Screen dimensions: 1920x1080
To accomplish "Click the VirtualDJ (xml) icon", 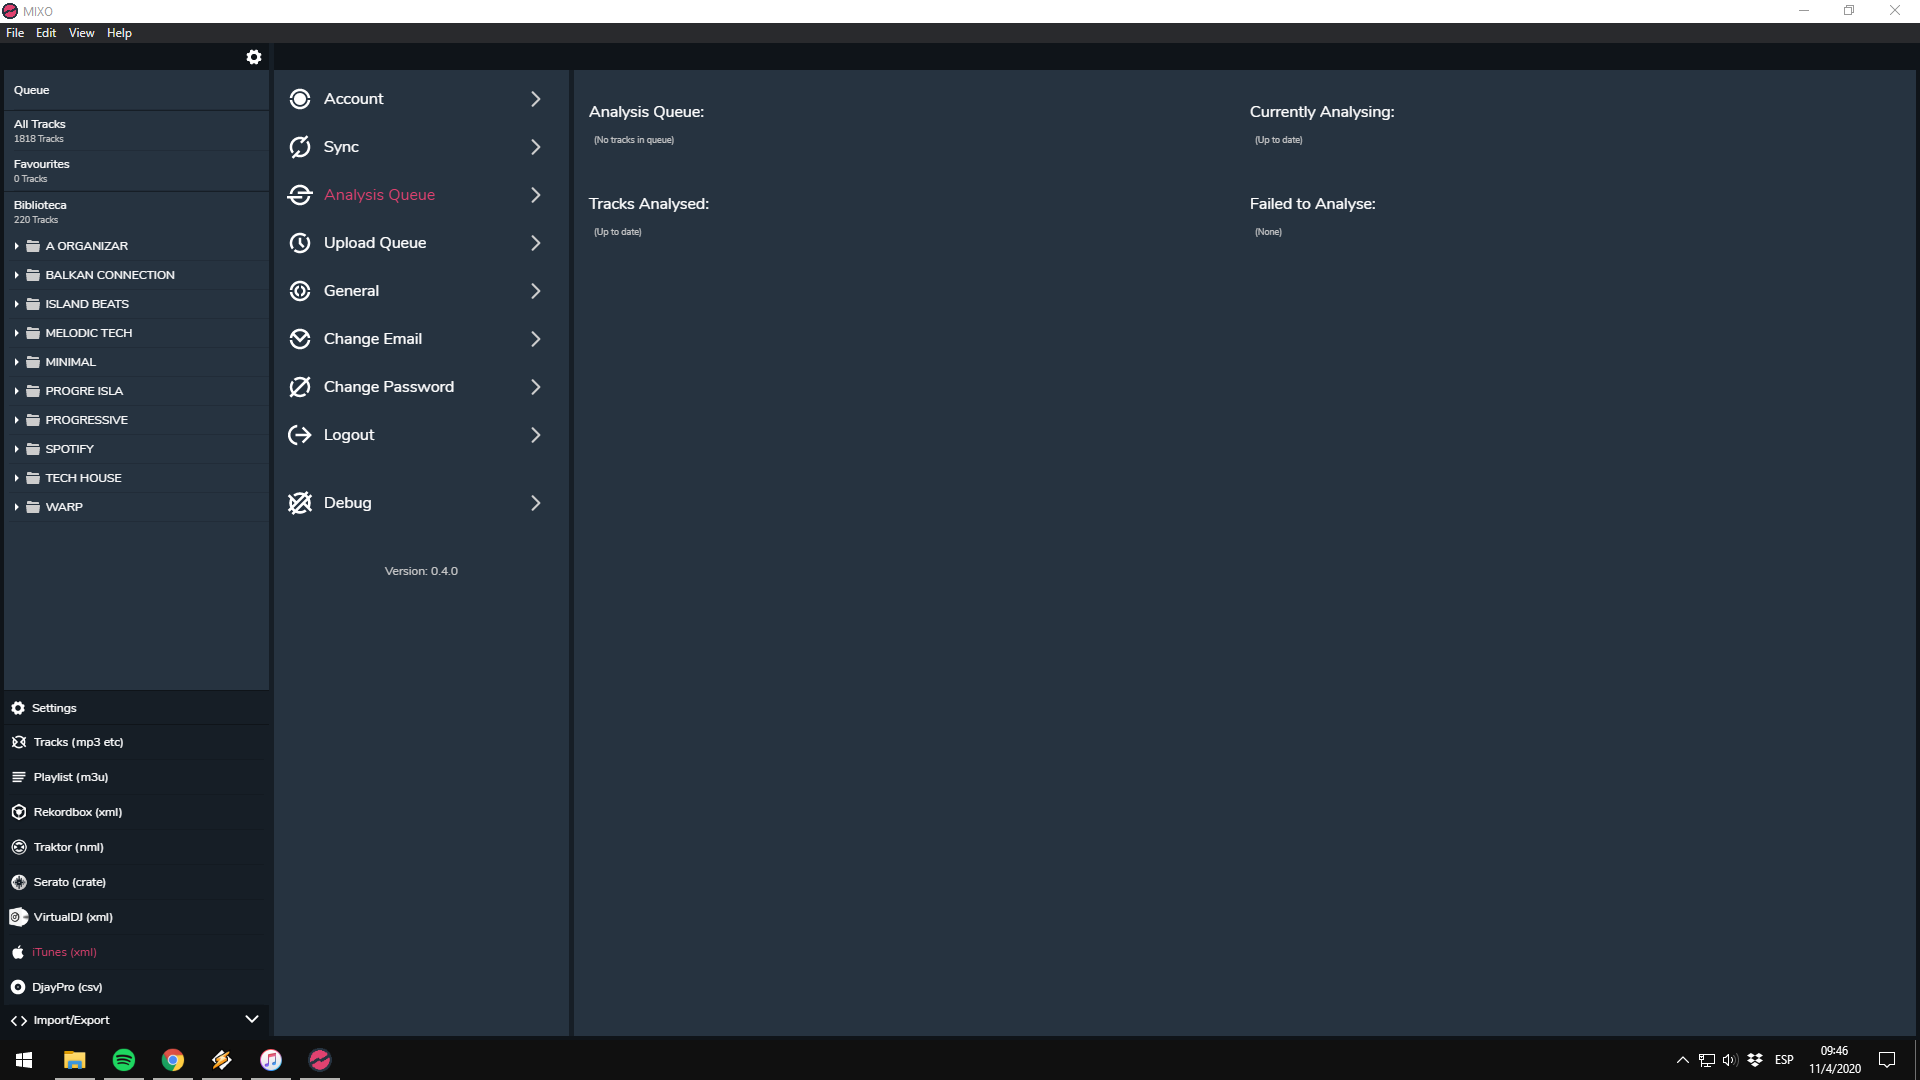I will (x=19, y=917).
